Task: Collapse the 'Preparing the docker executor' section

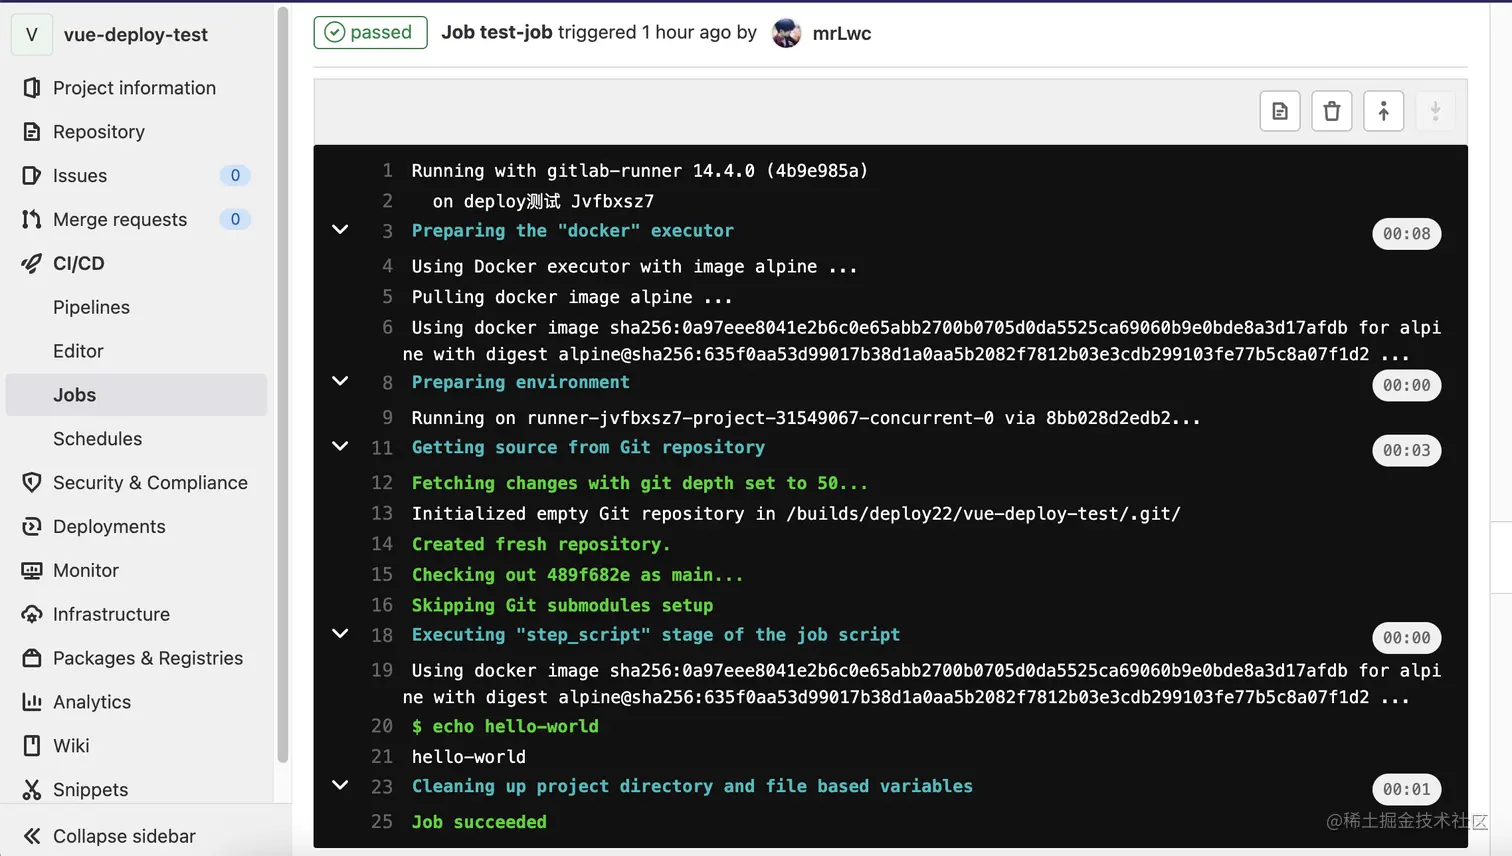Action: point(339,230)
